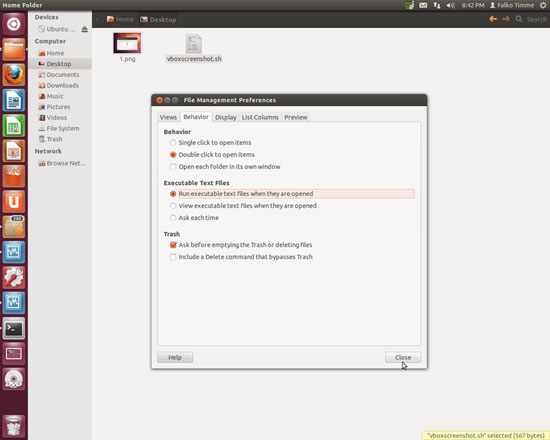Click the forward arrow in toolbar
The width and height of the screenshot is (550, 440).
[506, 19]
